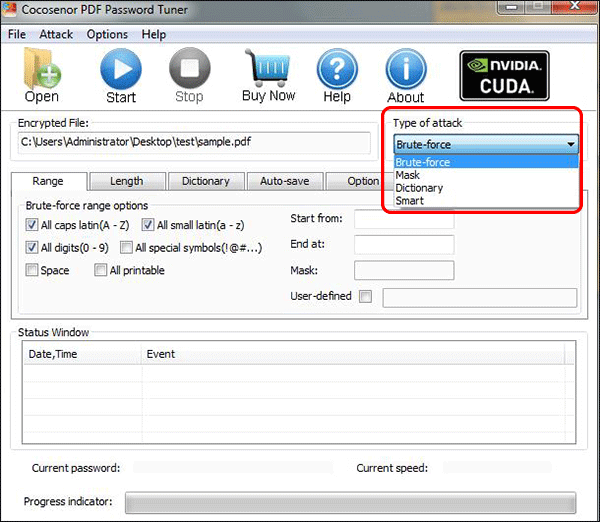Switch to the Range tab

coord(49,181)
